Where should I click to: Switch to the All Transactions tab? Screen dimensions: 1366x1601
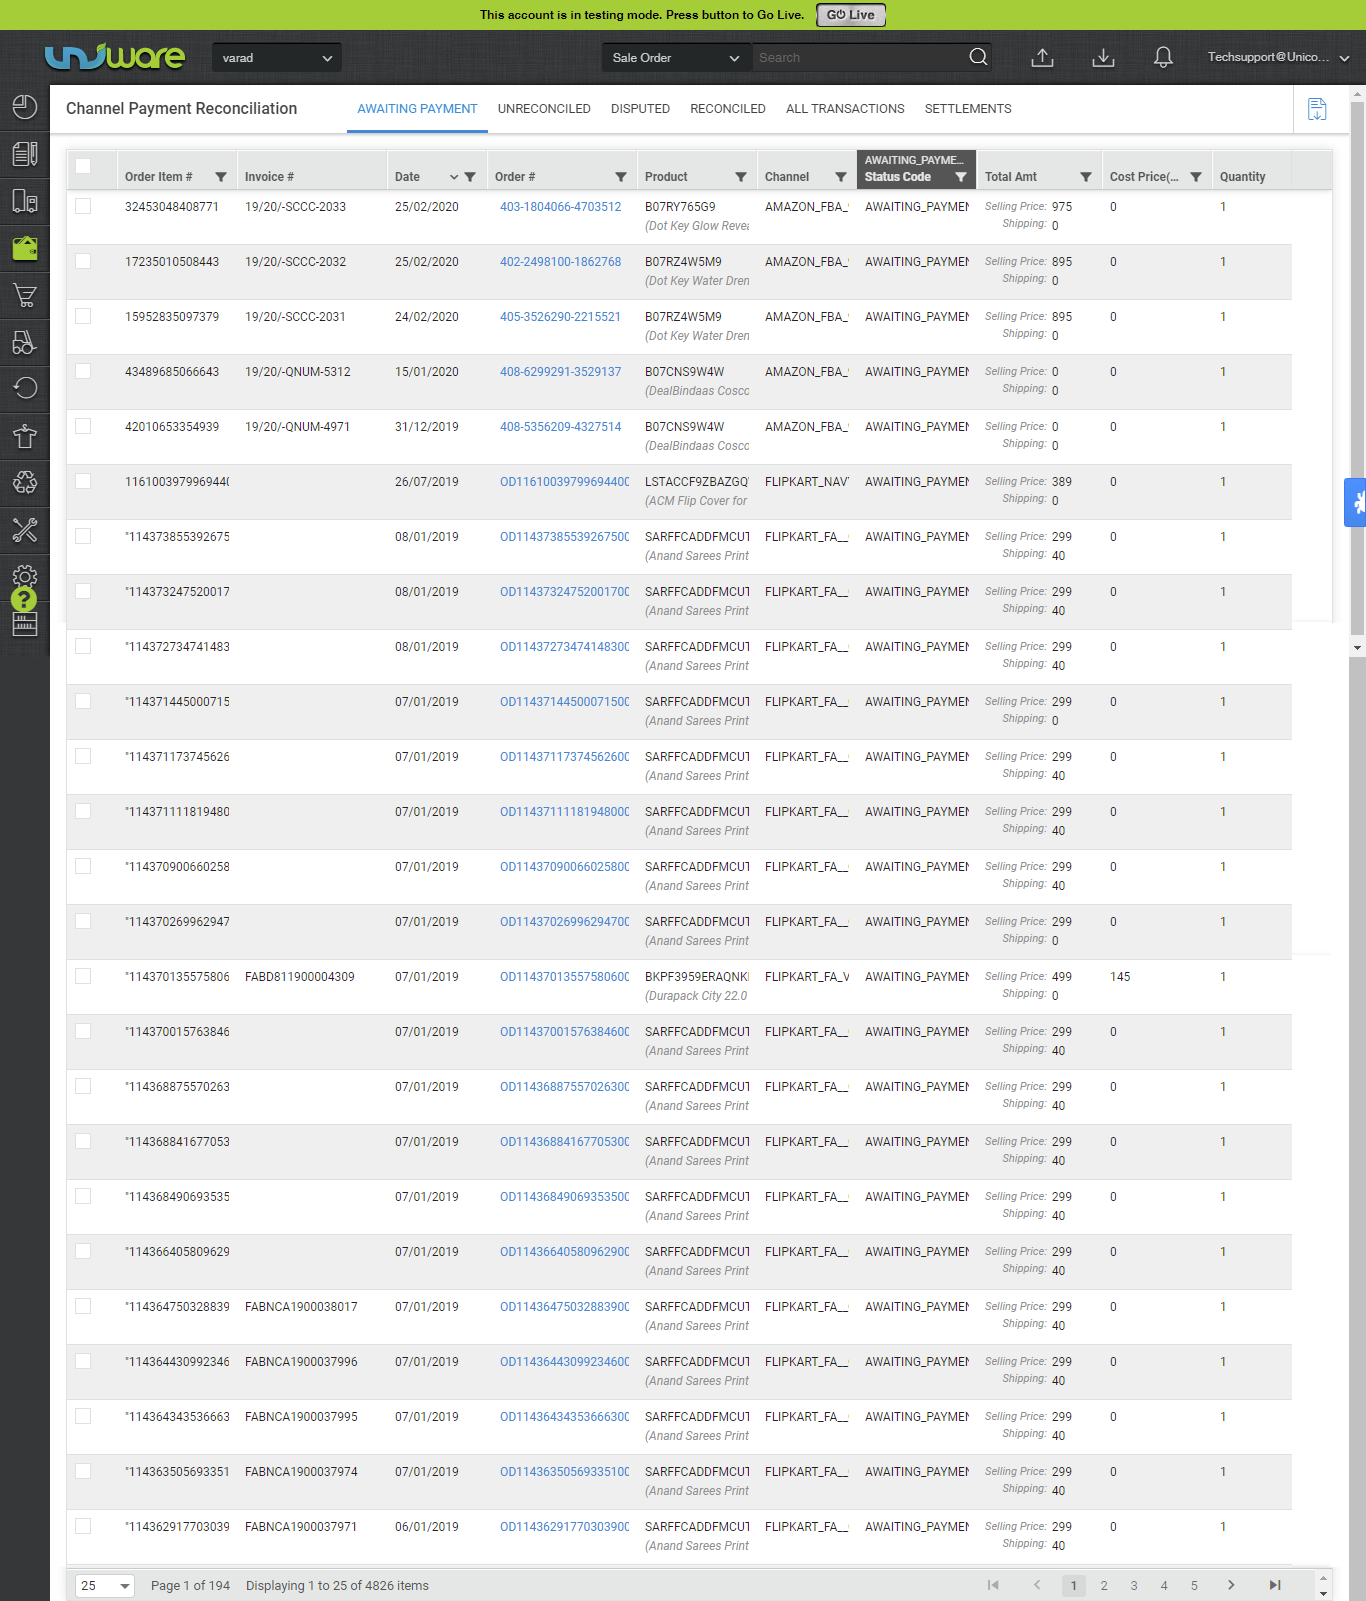(x=845, y=109)
